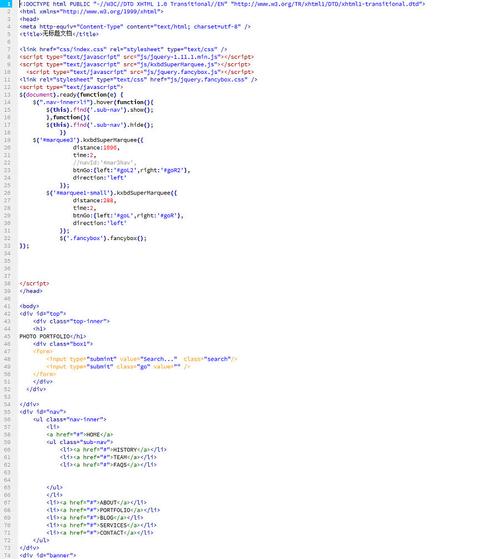The height and width of the screenshot is (559, 500).
Task: Select the jquery-1.11.1.min.js script line
Action: pyautogui.click(x=136, y=57)
